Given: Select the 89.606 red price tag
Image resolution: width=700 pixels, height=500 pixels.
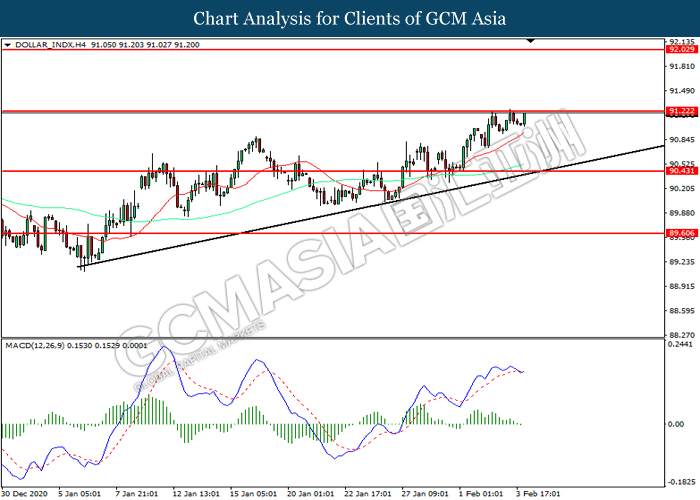Looking at the screenshot, I should (682, 233).
